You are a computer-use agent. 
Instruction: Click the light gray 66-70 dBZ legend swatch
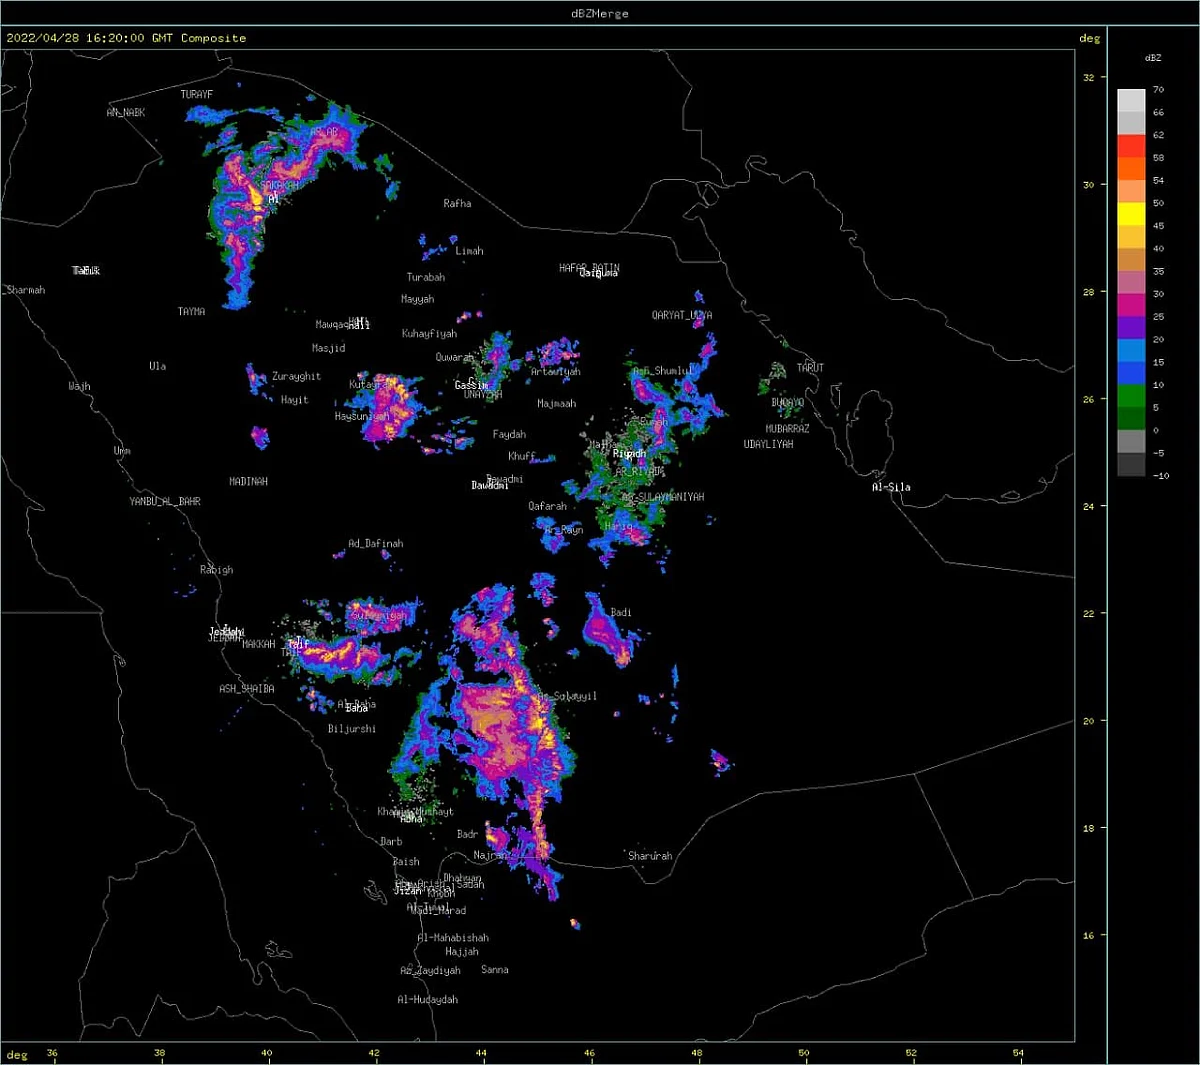click(1131, 101)
